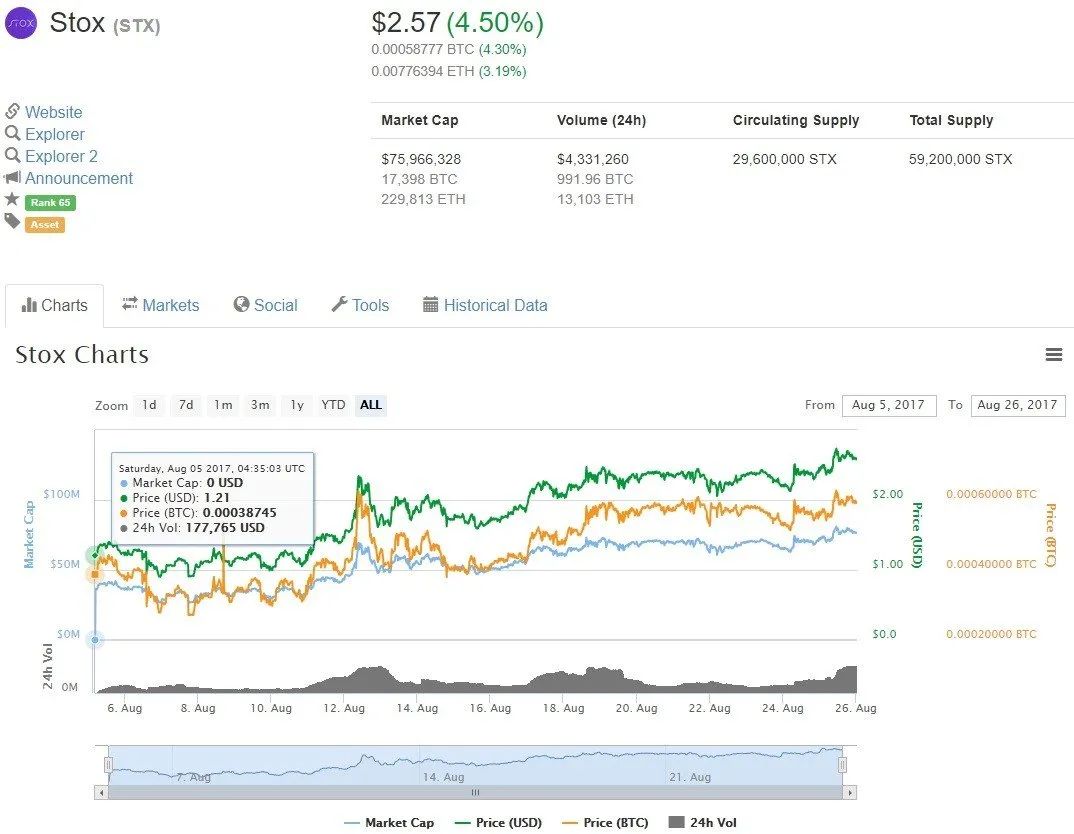This screenshot has width=1074, height=834.
Task: Click the 24h volume value $4,331,260
Action: click(593, 159)
